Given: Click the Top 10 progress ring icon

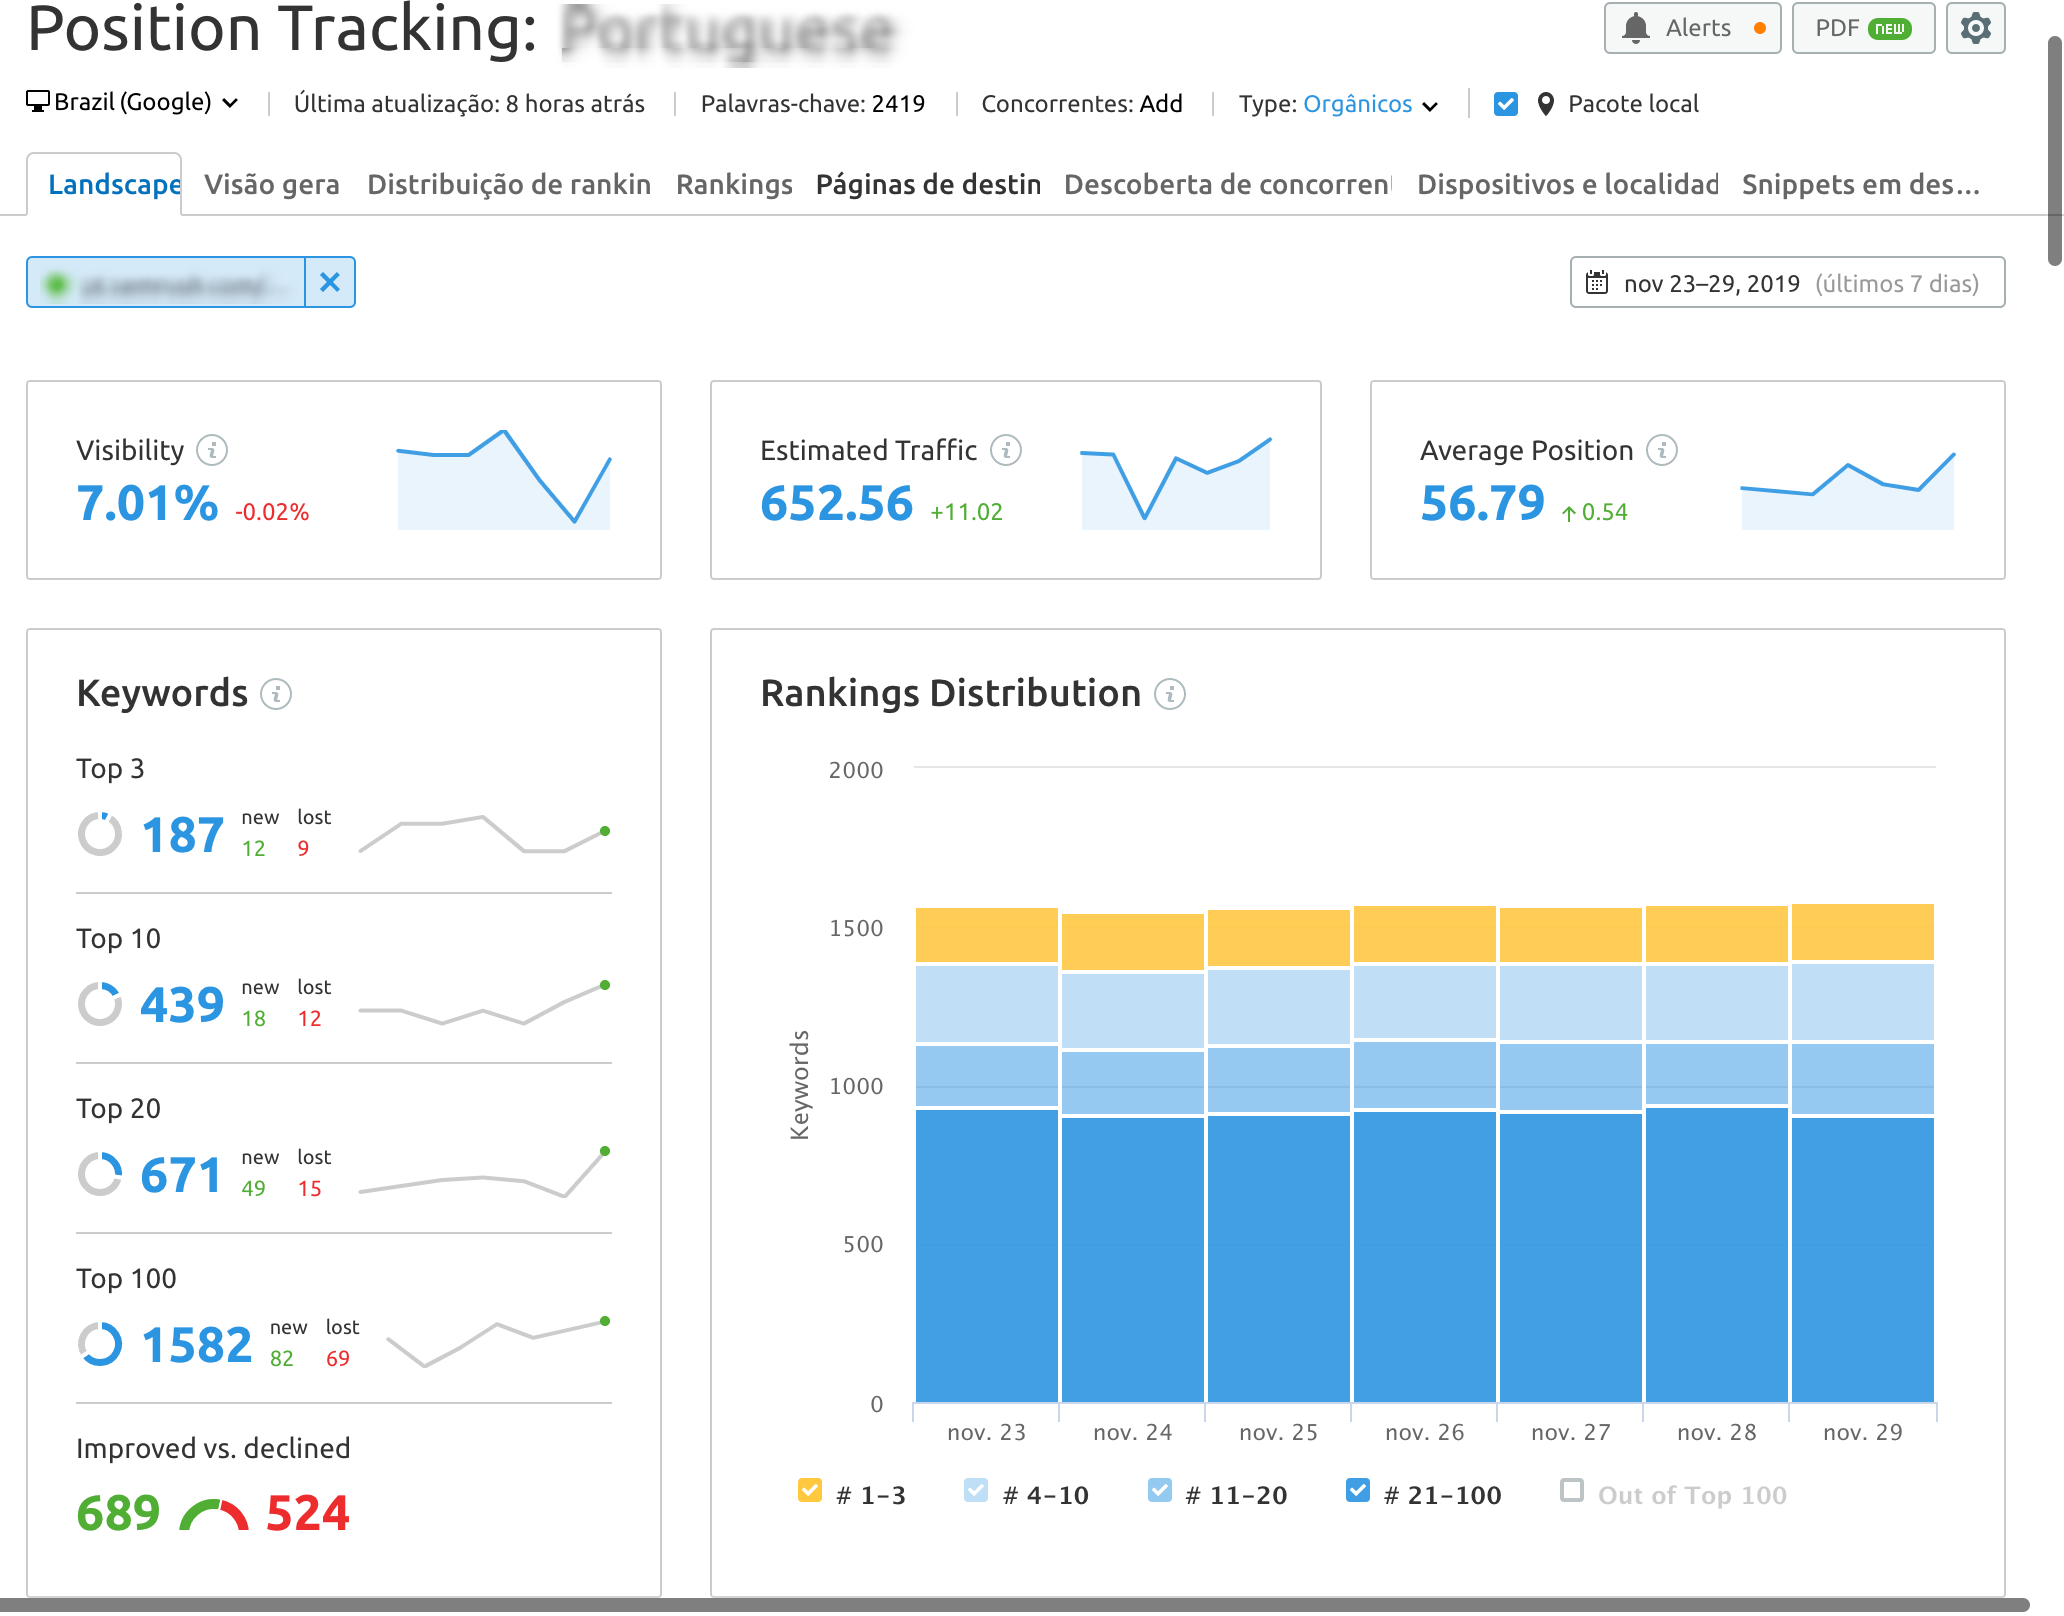Looking at the screenshot, I should click(100, 1004).
